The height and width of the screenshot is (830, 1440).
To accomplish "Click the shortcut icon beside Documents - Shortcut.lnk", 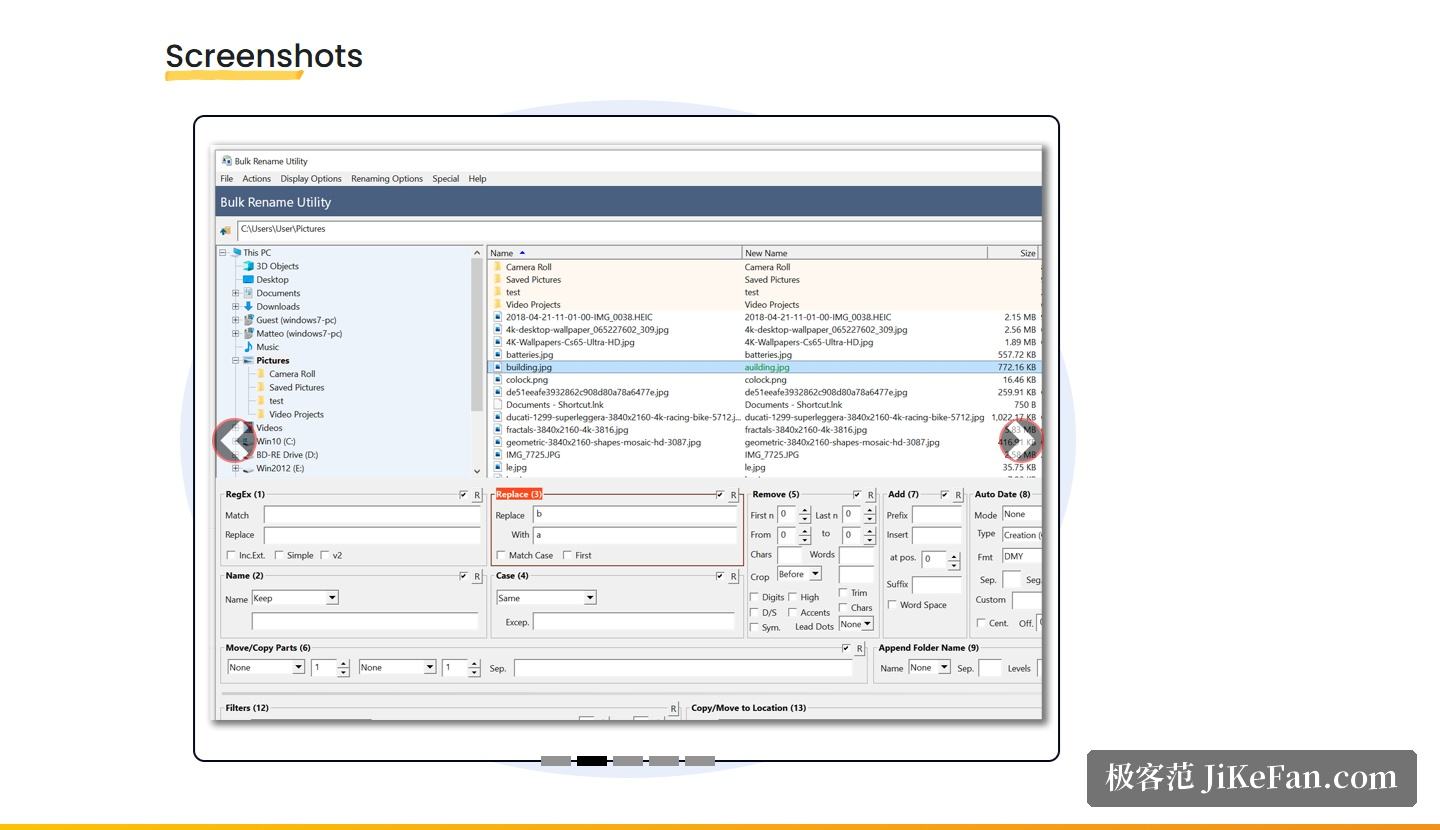I will 497,405.
